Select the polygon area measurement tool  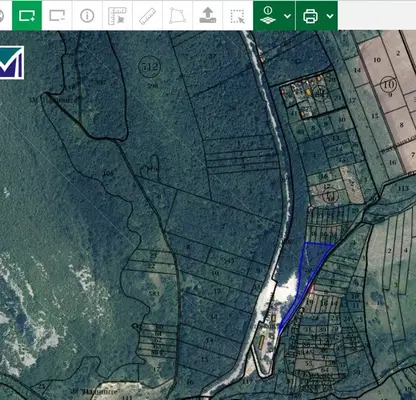click(177, 15)
